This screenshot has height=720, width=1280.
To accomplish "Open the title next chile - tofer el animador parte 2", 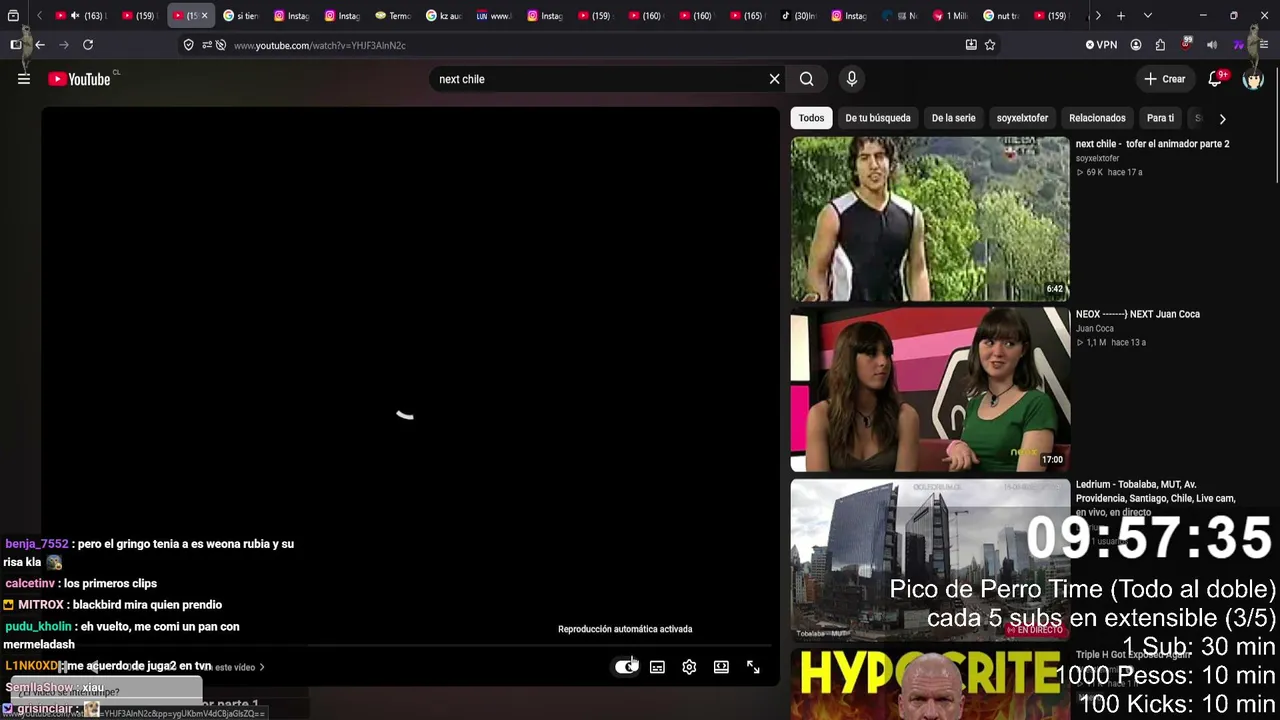I will (1153, 144).
